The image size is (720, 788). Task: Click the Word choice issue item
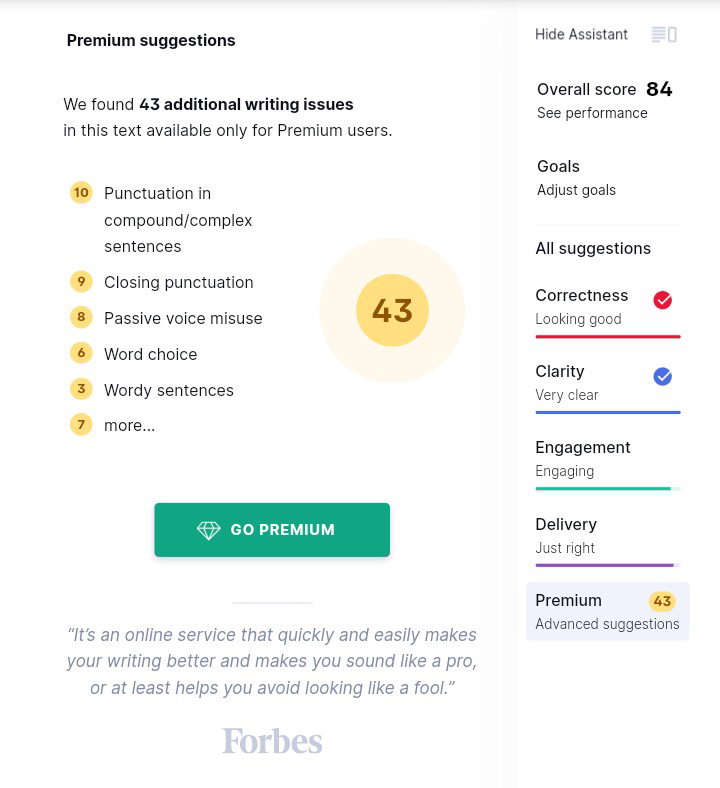(151, 354)
